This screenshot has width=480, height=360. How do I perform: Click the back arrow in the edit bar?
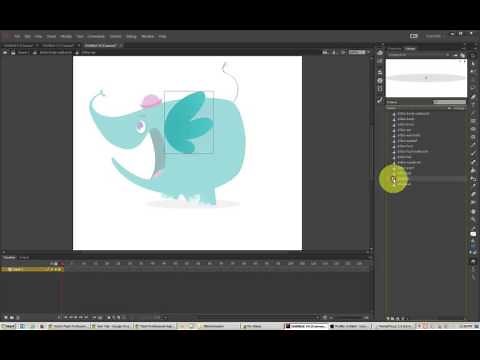point(5,52)
